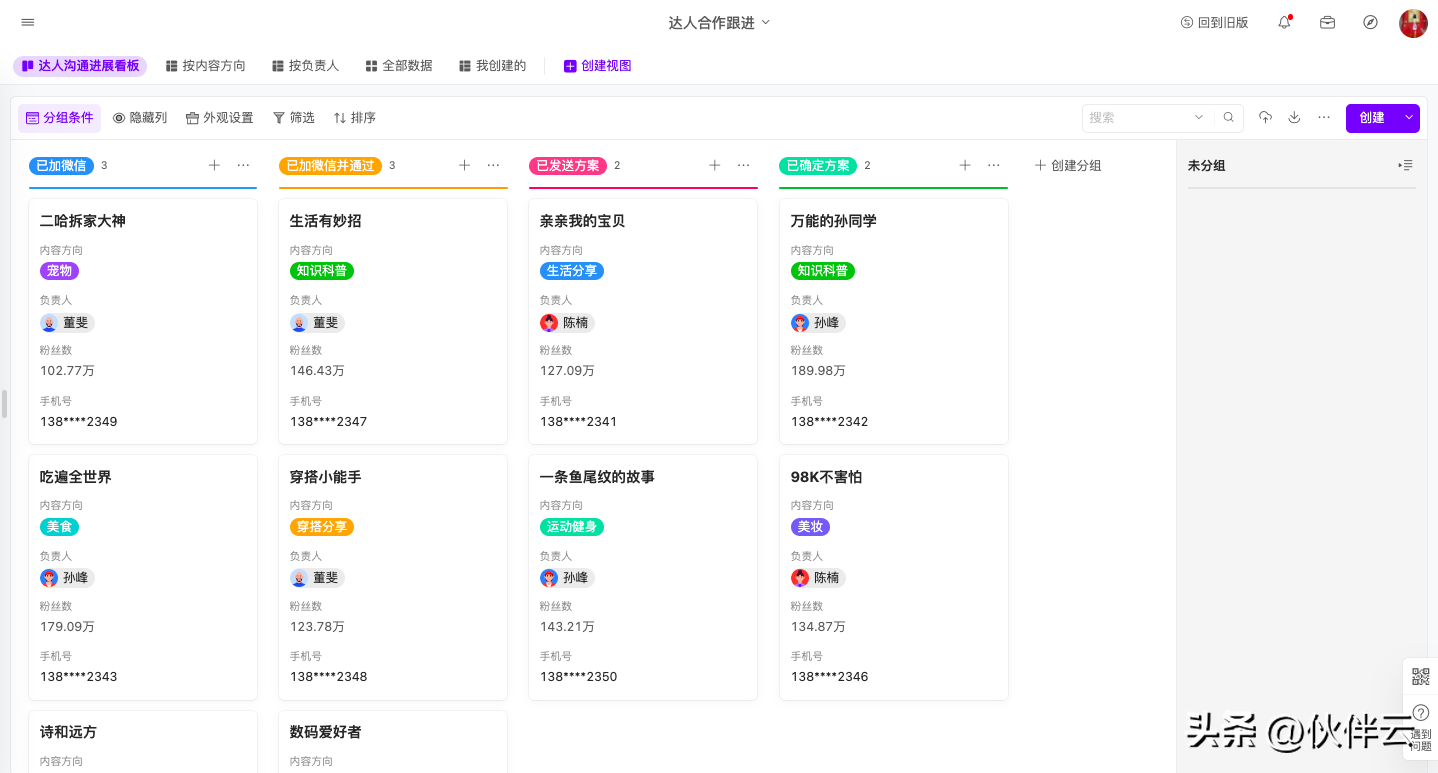Expand the 达人合作跟进 title dropdown
This screenshot has height=773, width=1438.
[x=766, y=22]
